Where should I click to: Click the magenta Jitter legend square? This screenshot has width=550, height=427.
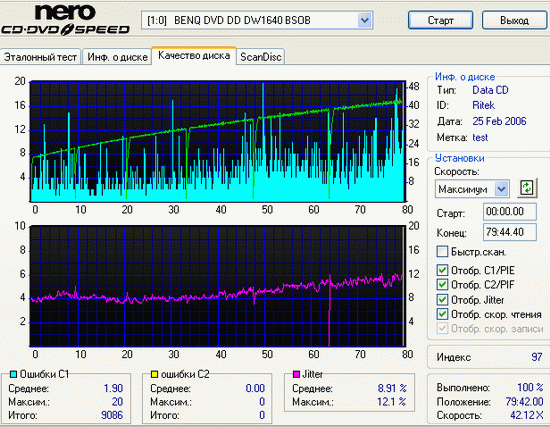point(296,374)
